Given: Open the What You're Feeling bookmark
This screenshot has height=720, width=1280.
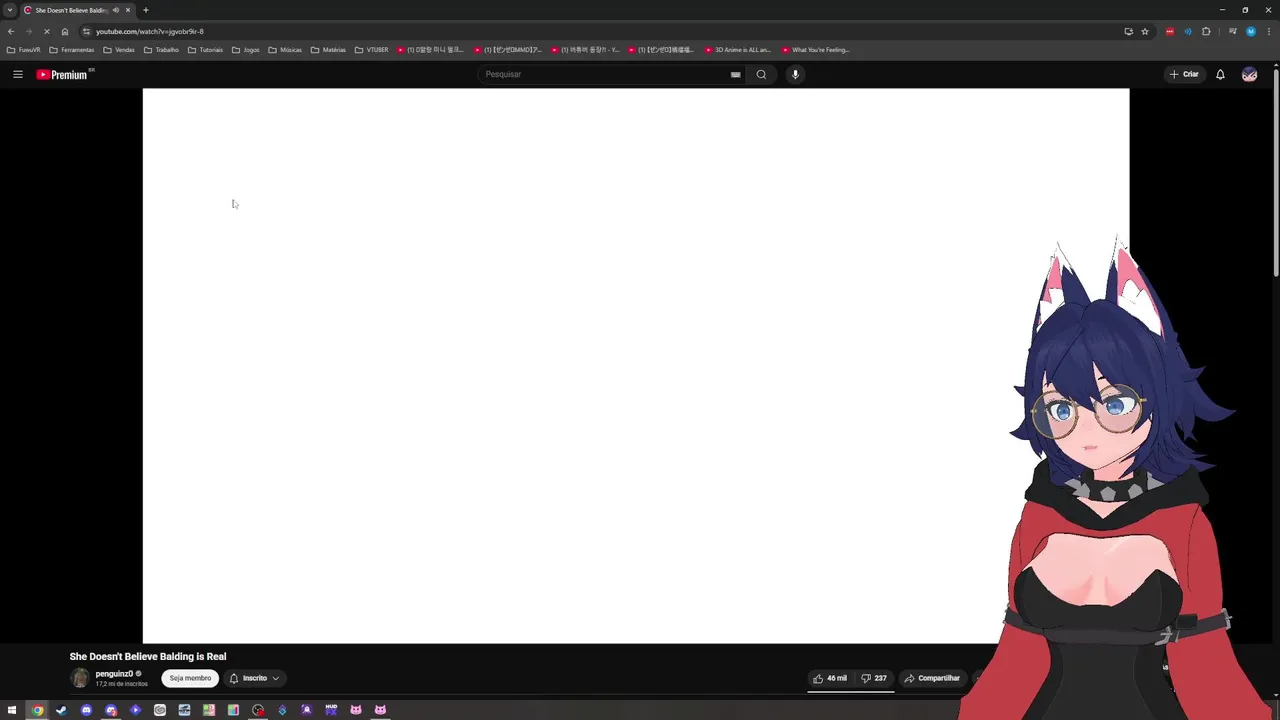Looking at the screenshot, I should click(816, 49).
